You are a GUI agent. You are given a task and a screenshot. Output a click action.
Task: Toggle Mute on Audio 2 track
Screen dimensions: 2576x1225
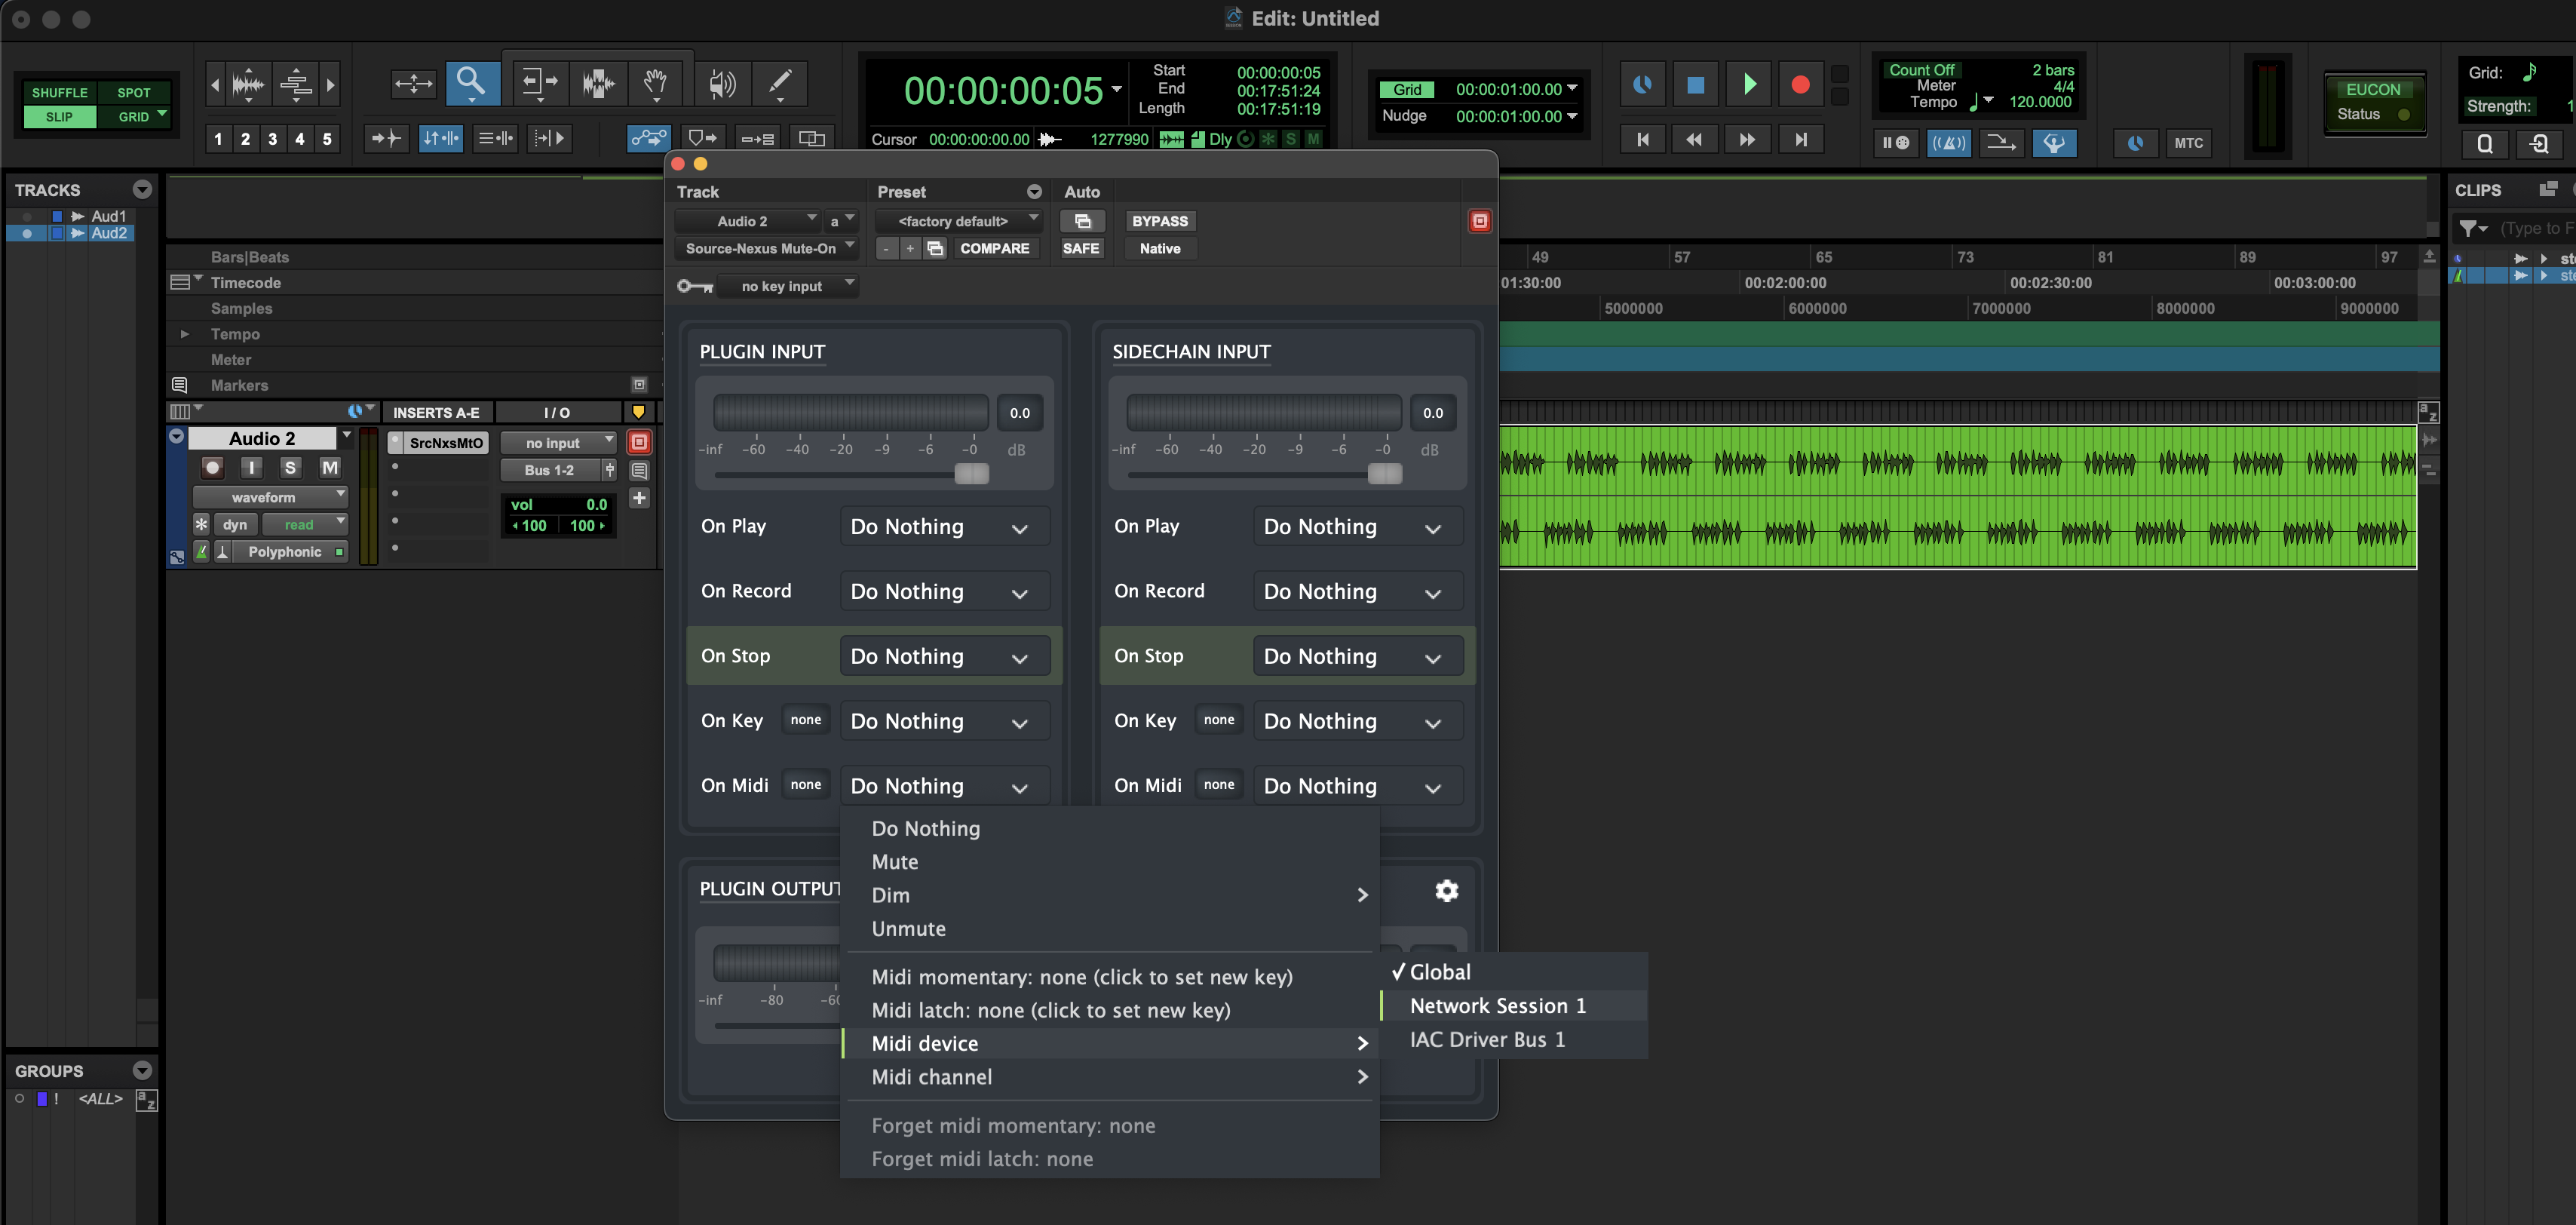point(329,468)
